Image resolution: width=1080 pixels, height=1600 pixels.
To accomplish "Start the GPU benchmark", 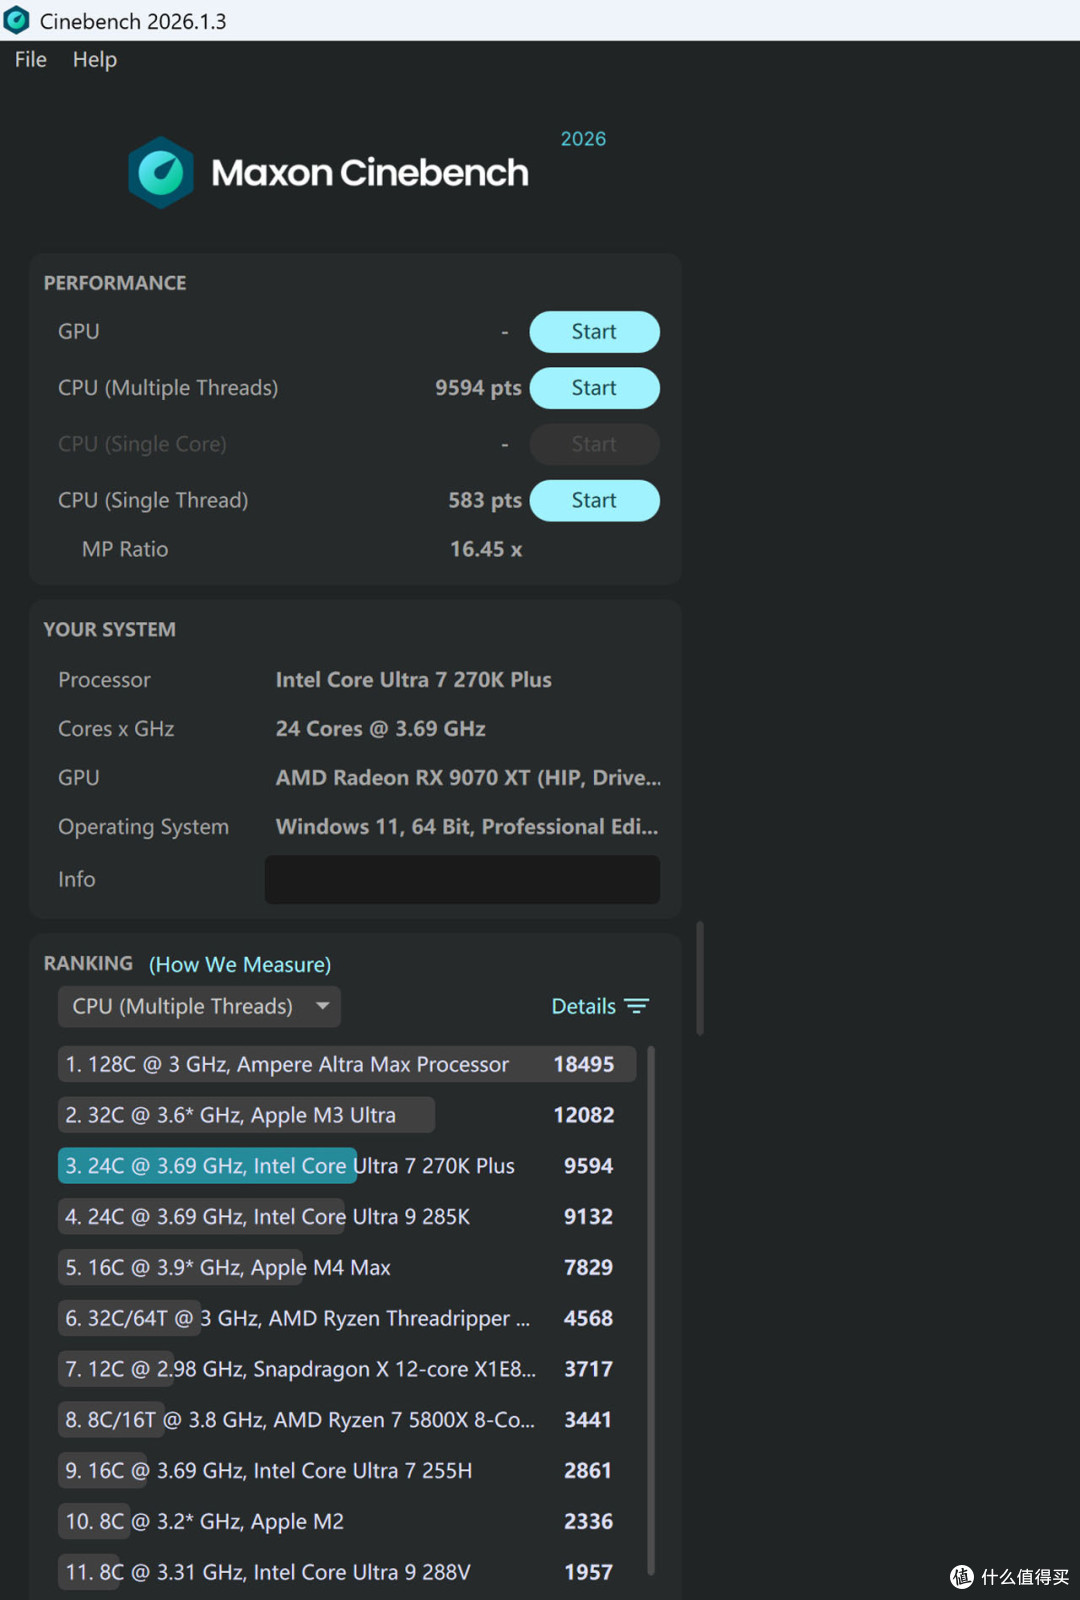I will coord(594,332).
